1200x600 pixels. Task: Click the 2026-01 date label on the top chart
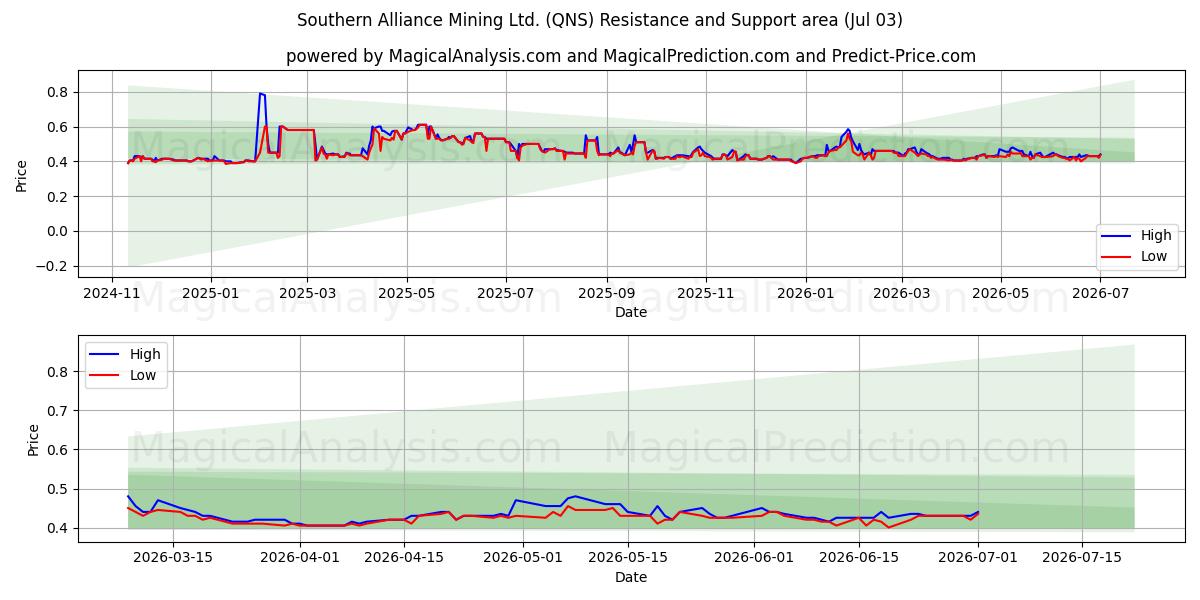click(x=805, y=293)
